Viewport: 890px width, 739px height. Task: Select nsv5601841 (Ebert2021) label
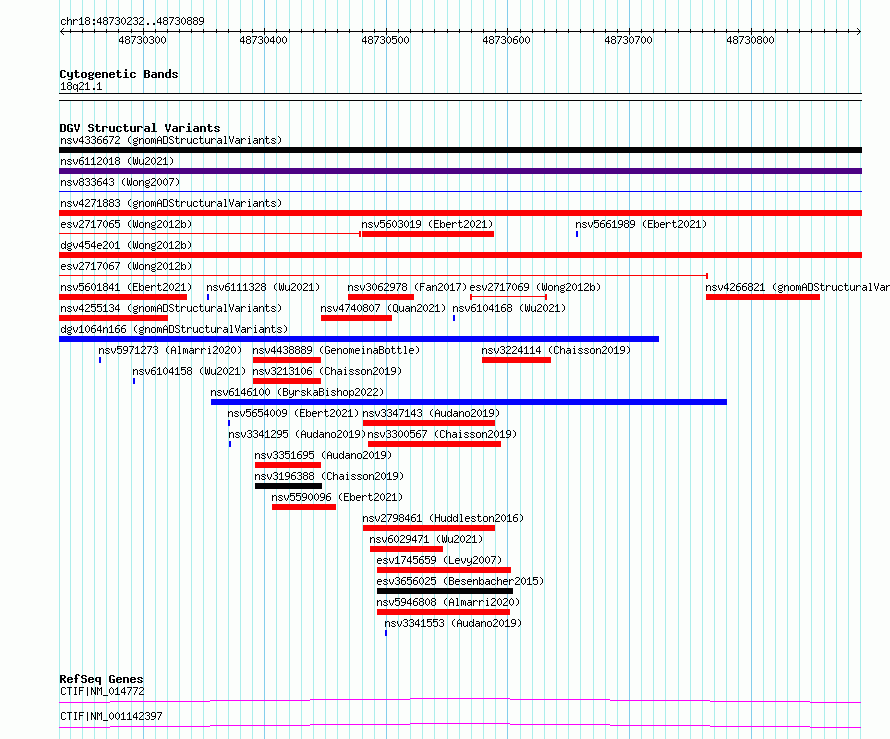[126, 287]
